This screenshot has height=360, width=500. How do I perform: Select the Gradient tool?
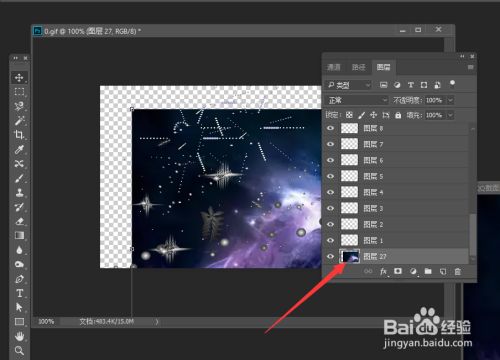19,235
